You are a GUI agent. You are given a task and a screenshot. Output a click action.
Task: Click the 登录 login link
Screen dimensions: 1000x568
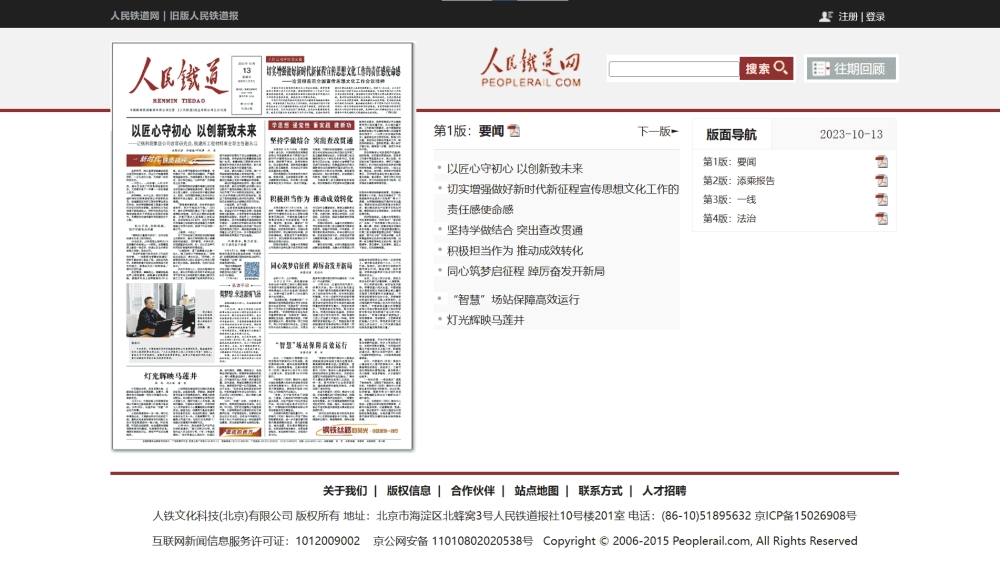875,17
